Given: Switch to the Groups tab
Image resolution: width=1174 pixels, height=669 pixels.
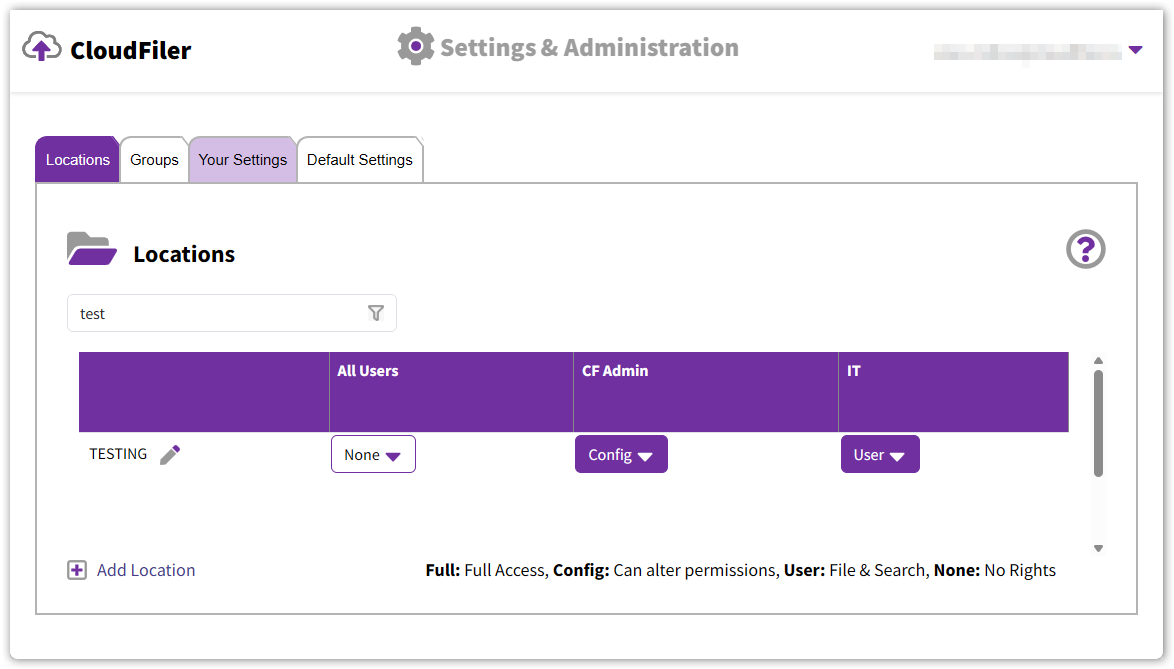Looking at the screenshot, I should point(154,160).
